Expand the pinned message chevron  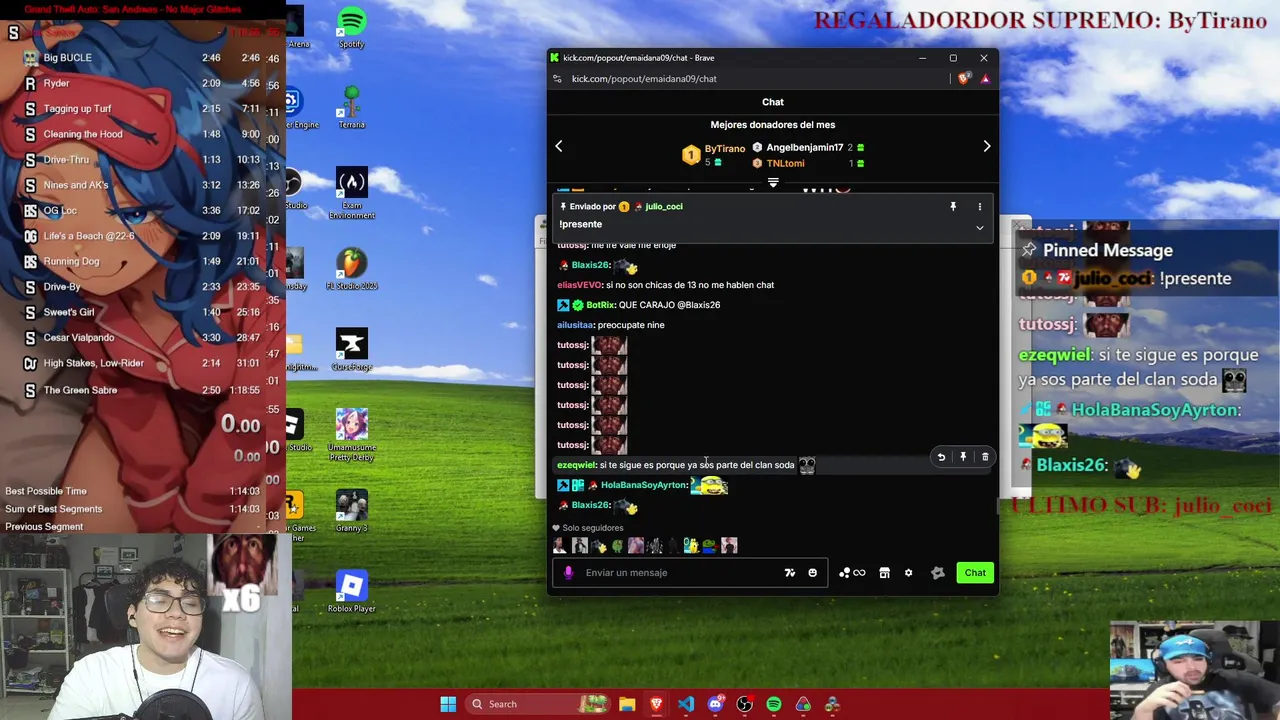click(x=980, y=228)
